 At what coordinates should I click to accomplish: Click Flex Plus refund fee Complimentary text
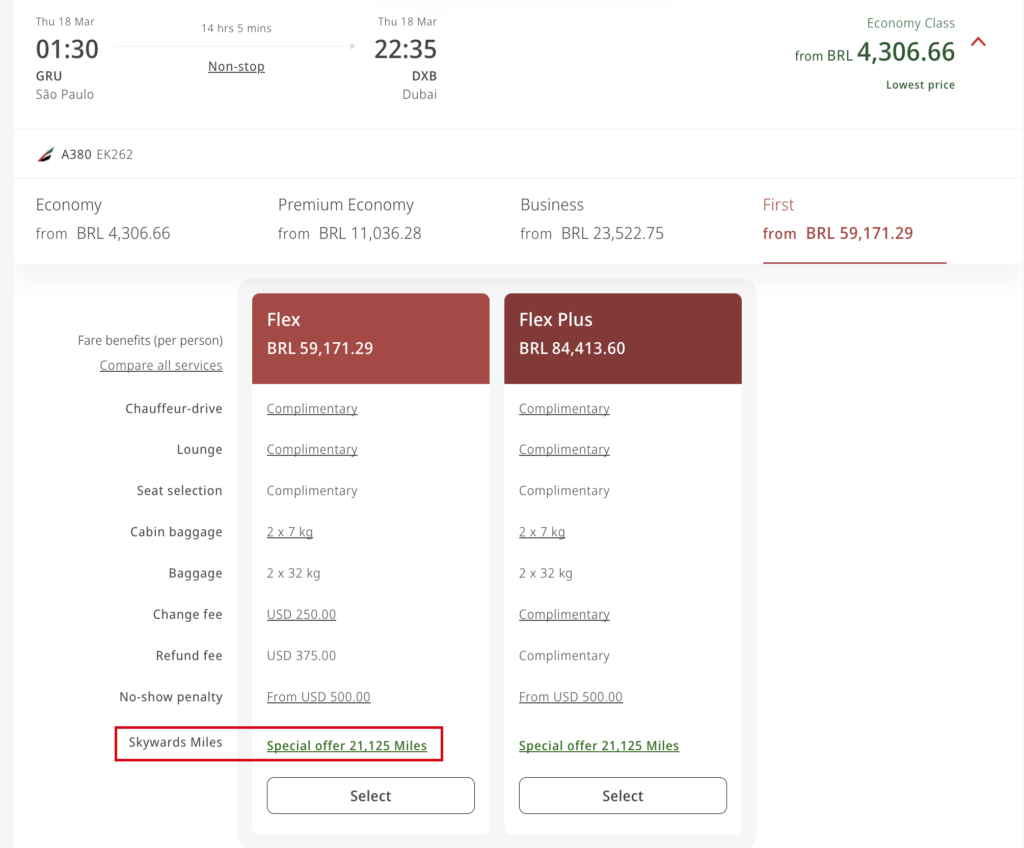coord(564,656)
